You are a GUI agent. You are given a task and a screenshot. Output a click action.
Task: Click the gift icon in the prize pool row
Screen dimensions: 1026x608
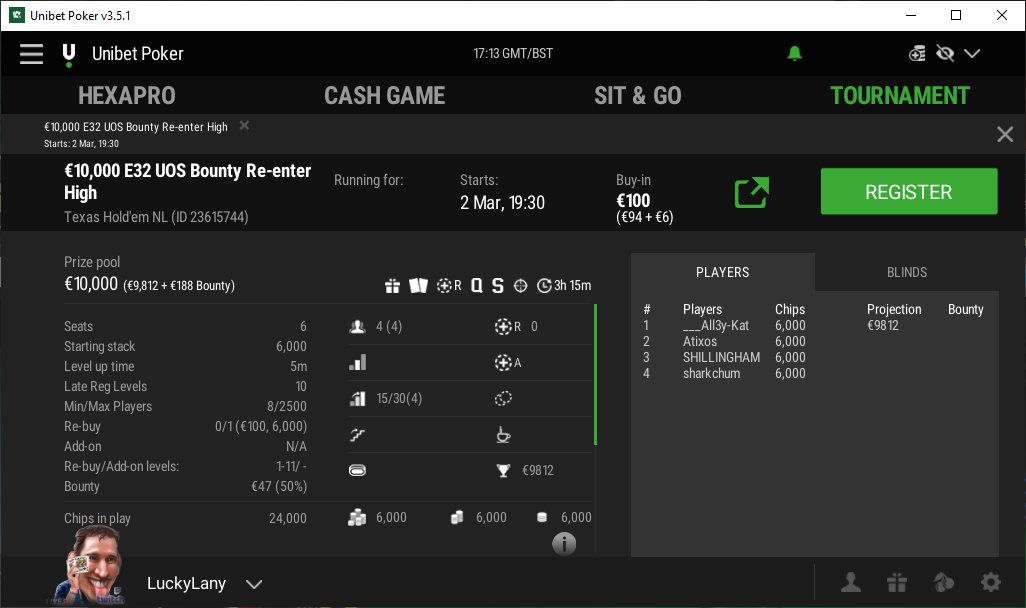[392, 285]
